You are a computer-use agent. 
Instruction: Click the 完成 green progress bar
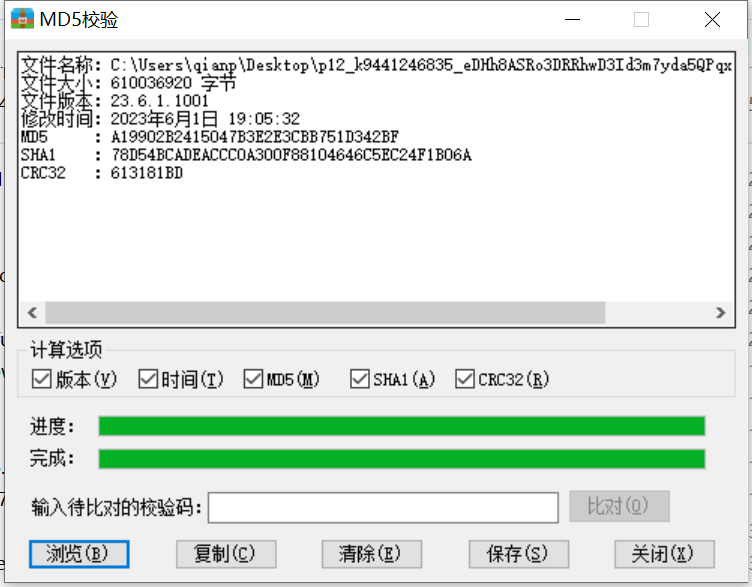pos(402,459)
